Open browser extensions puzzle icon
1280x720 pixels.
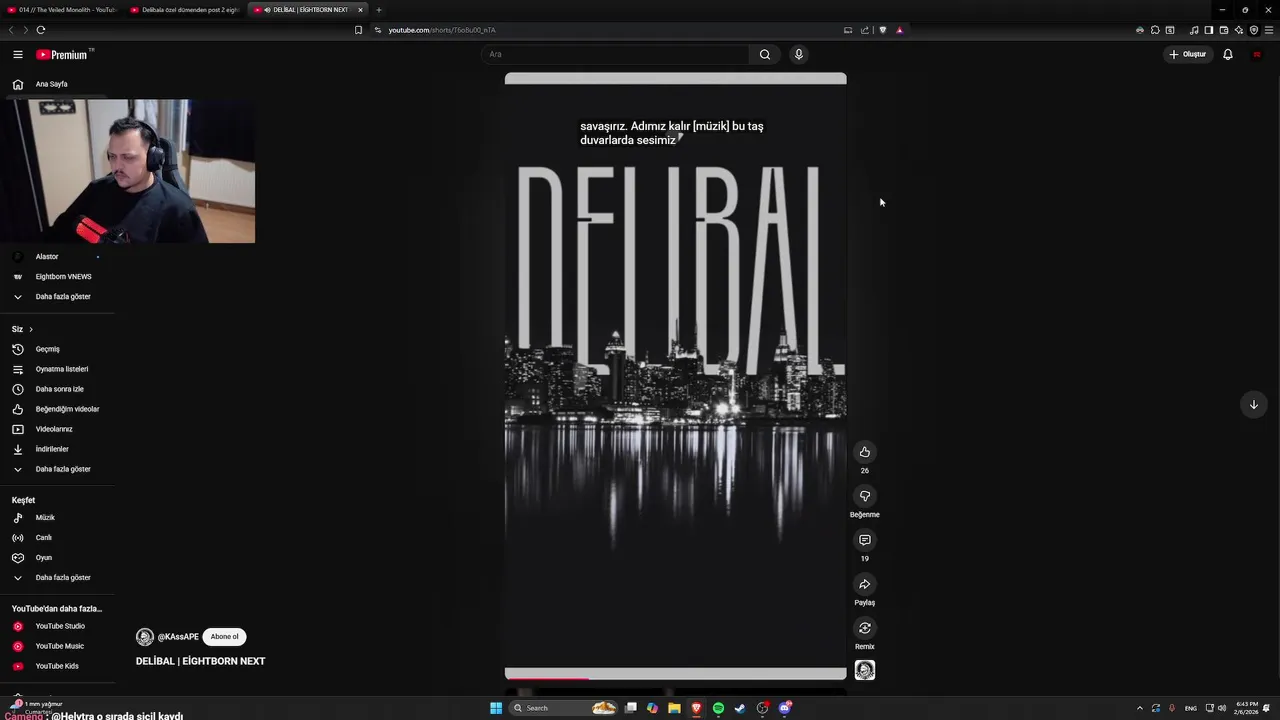[1155, 30]
